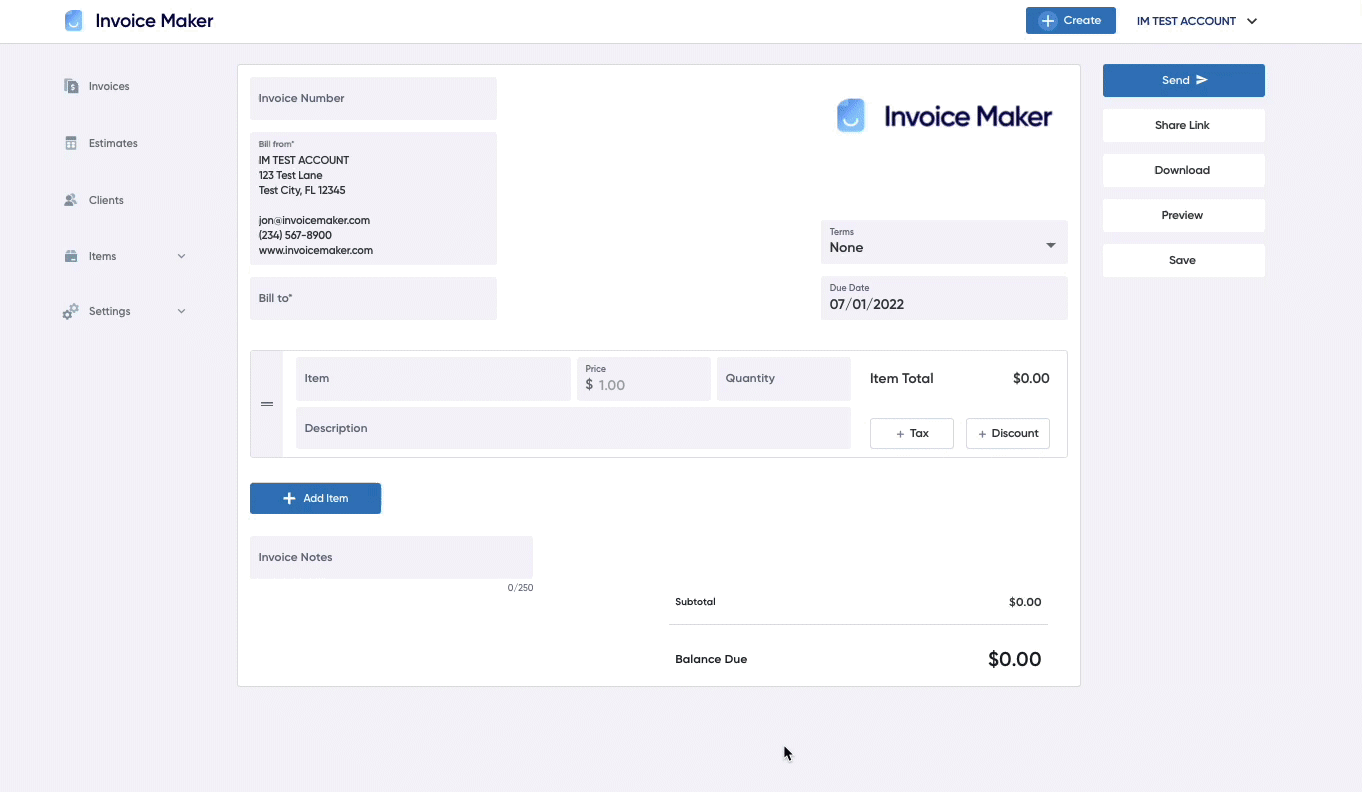This screenshot has width=1362, height=792.
Task: Change the Due Date field
Action: [944, 298]
